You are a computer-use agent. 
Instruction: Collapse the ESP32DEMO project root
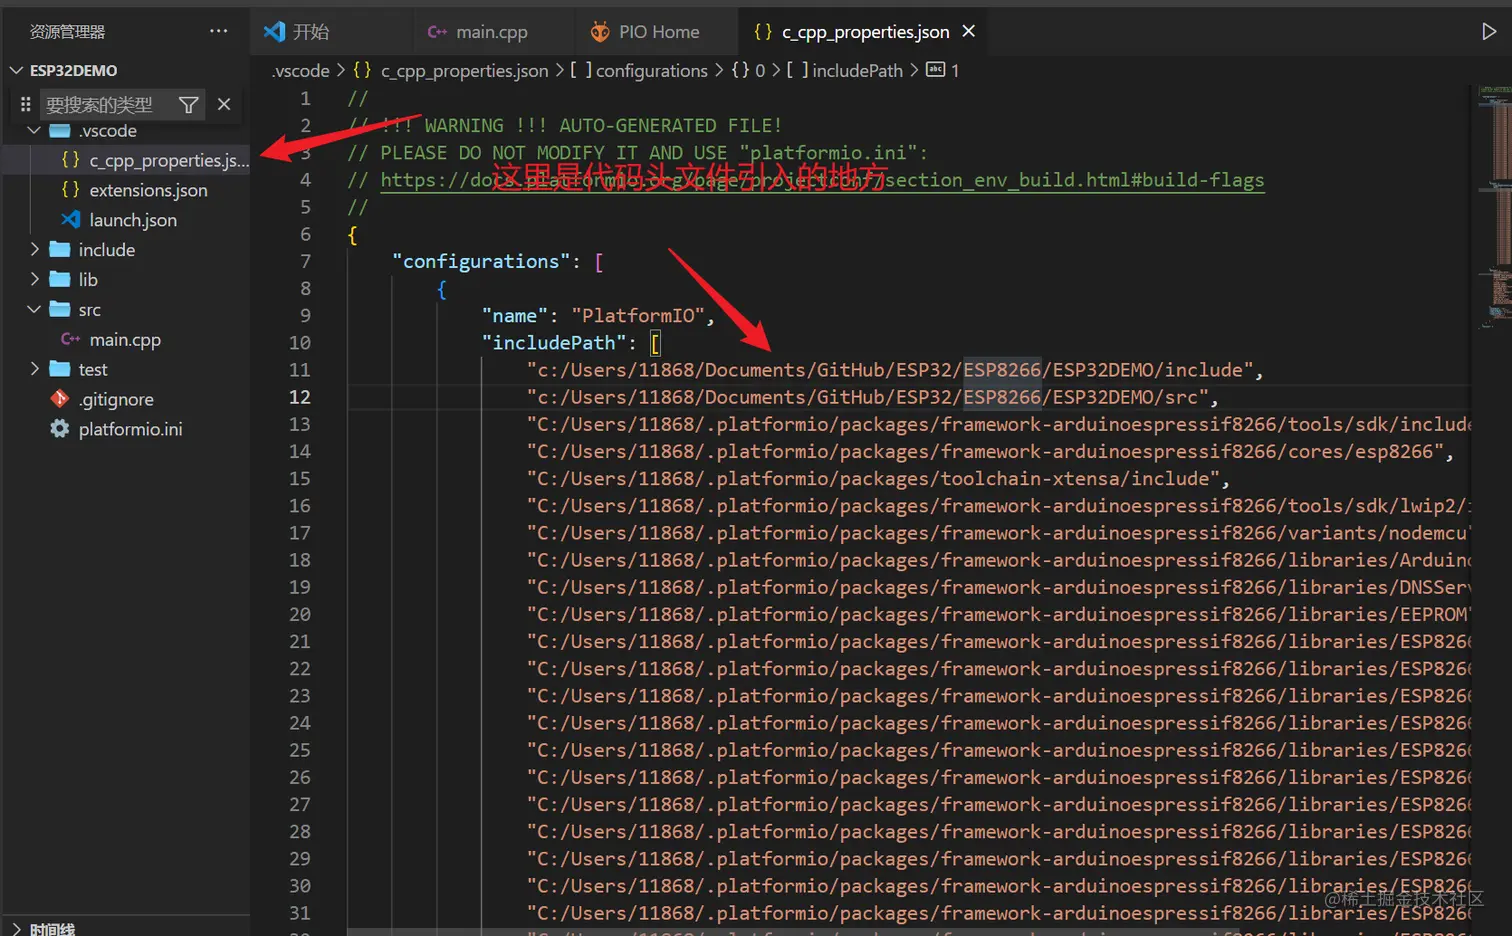16,70
